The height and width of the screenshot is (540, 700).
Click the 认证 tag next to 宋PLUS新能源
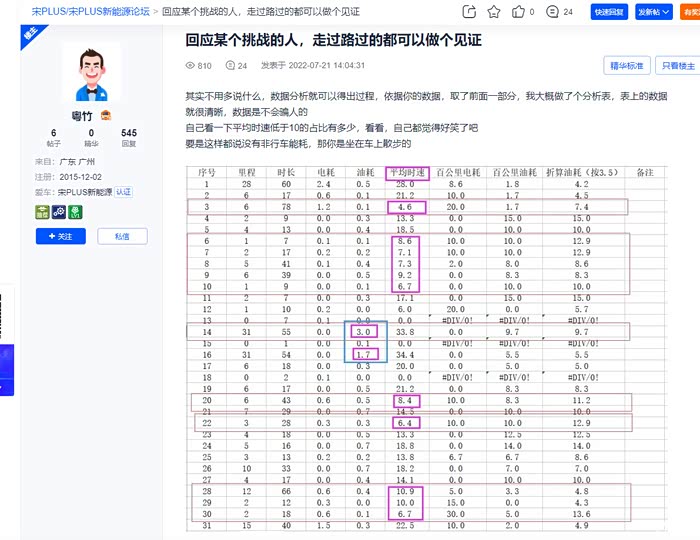(124, 192)
